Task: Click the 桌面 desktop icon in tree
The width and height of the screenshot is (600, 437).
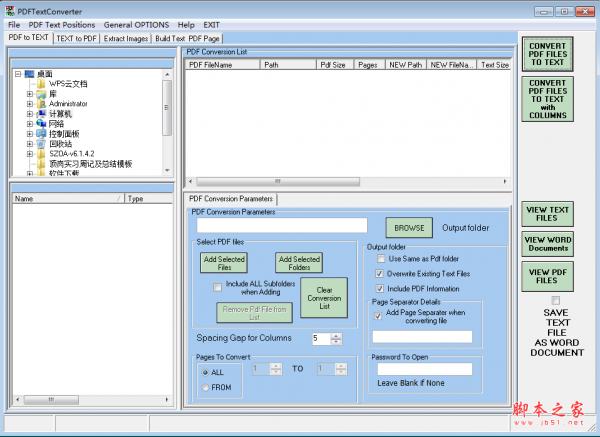Action: pos(29,73)
